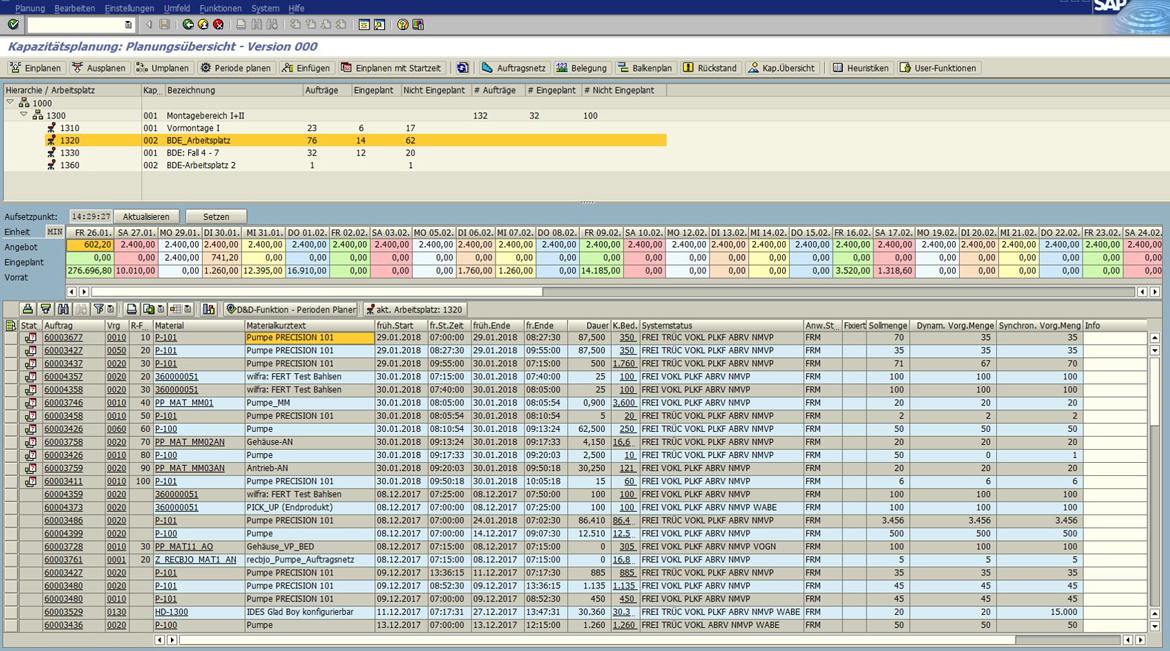Click the red Cancel icon
Image resolution: width=1170 pixels, height=651 pixels.
219,25
